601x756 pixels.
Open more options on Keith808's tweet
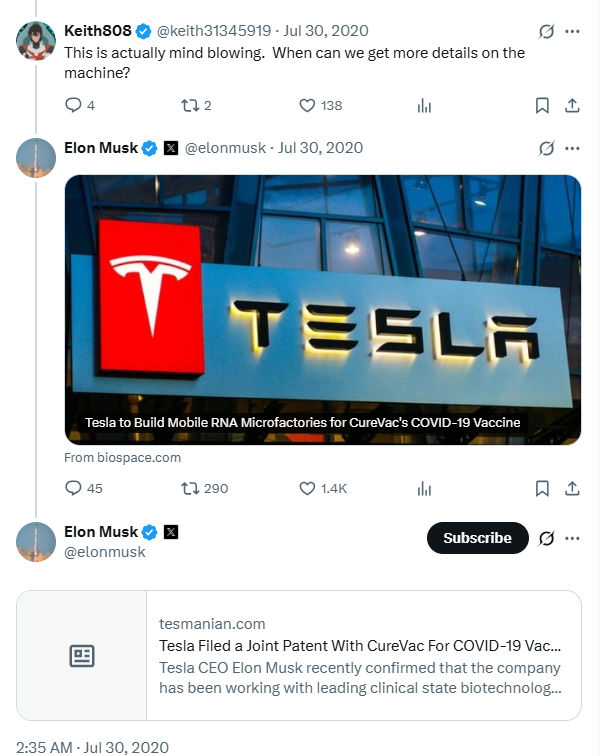click(572, 31)
